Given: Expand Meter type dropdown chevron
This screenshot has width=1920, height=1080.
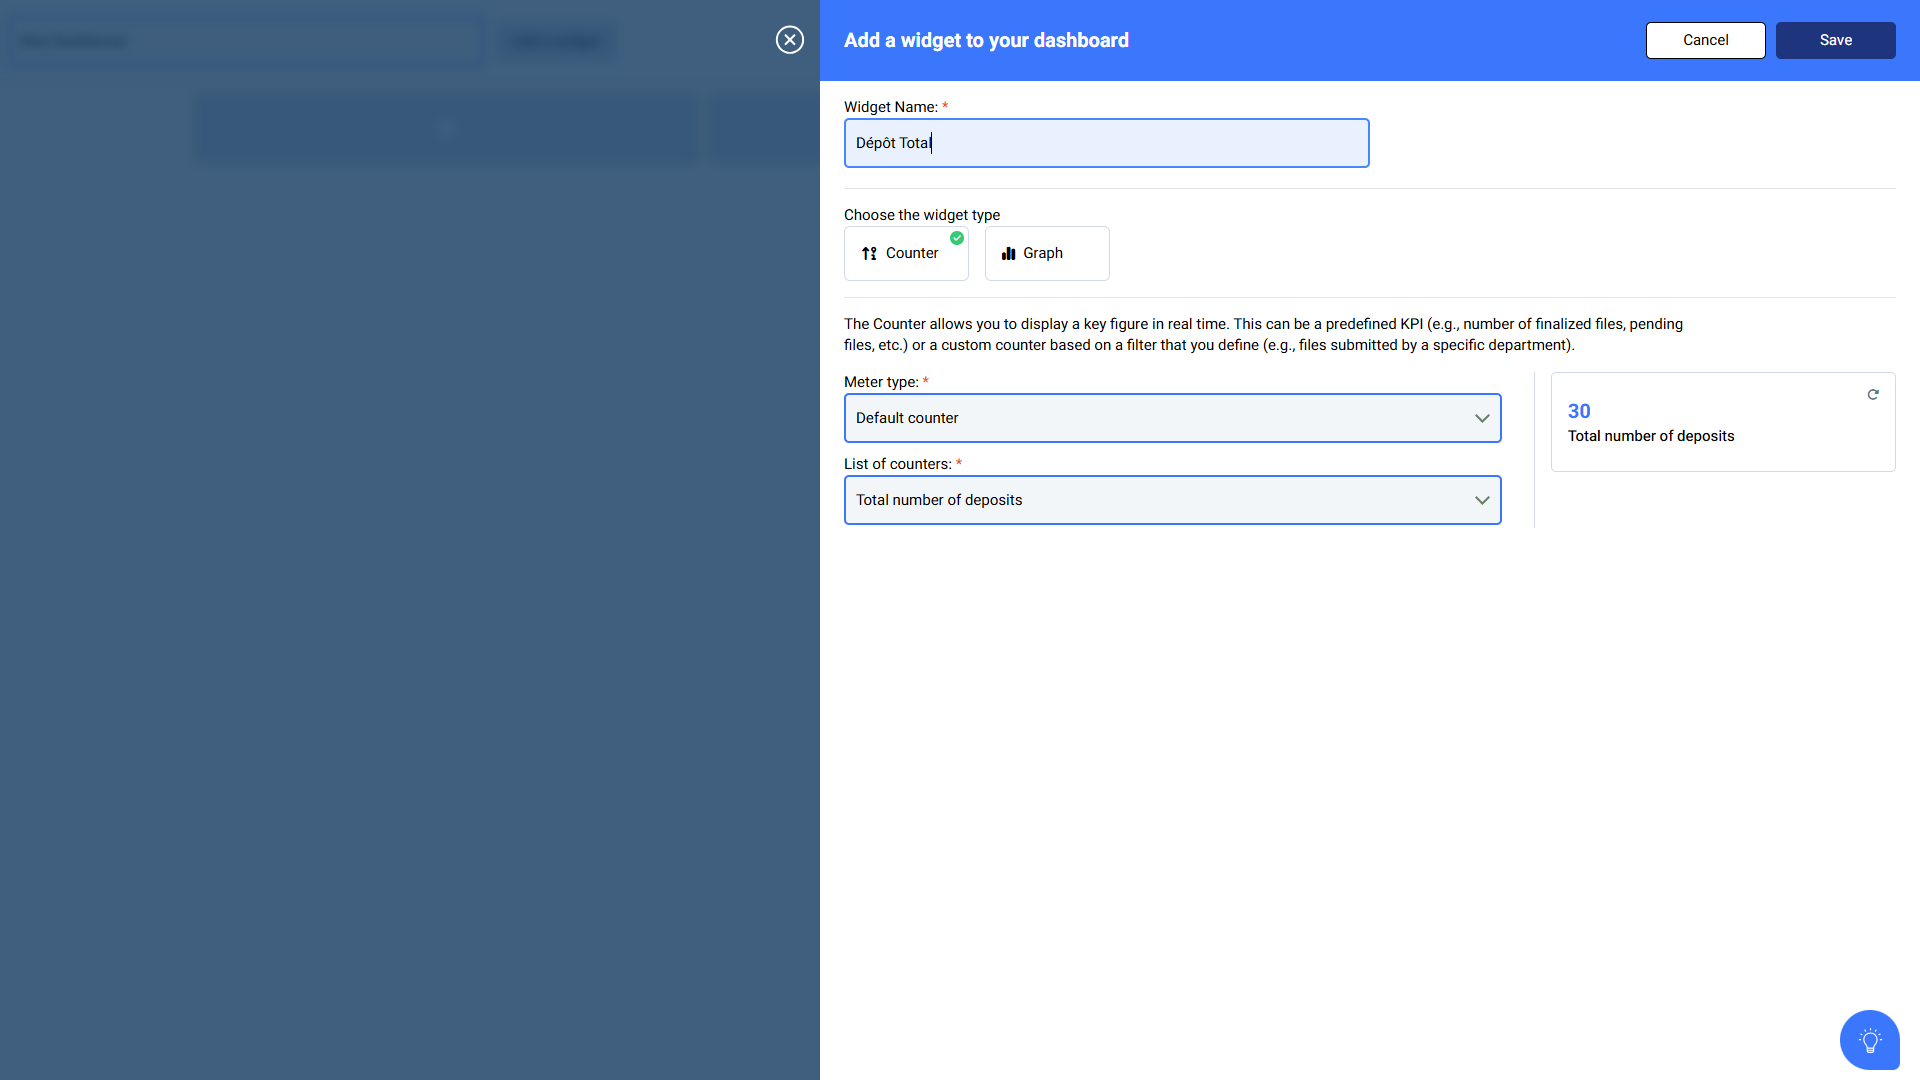Looking at the screenshot, I should click(1481, 418).
